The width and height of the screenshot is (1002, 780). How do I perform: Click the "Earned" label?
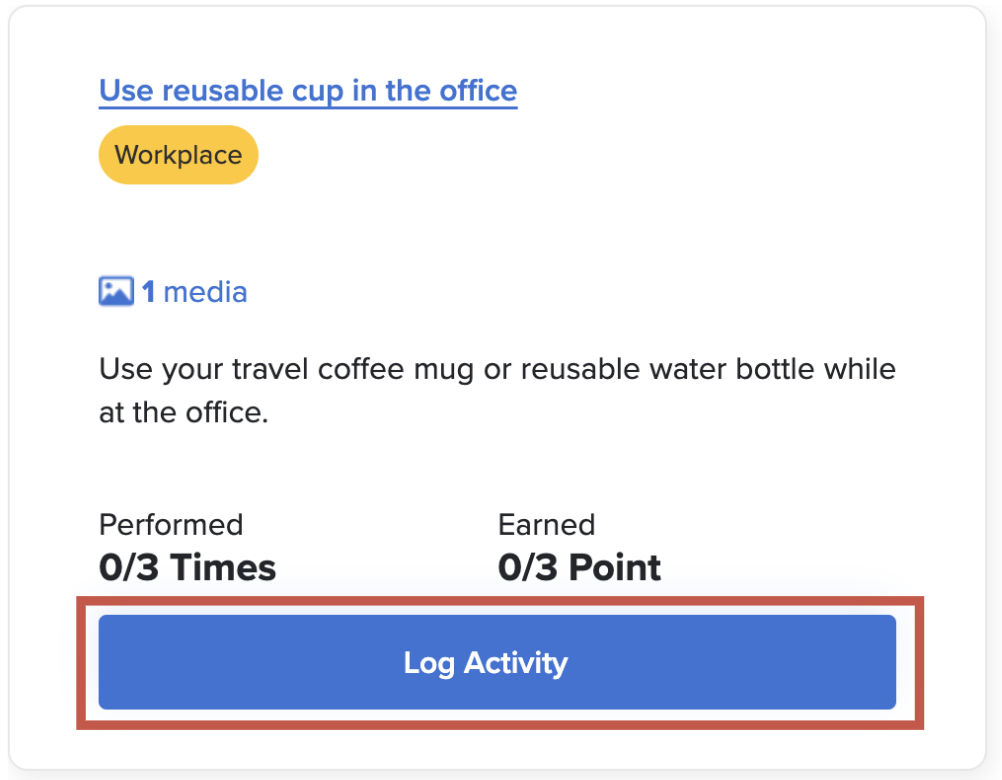(x=546, y=525)
